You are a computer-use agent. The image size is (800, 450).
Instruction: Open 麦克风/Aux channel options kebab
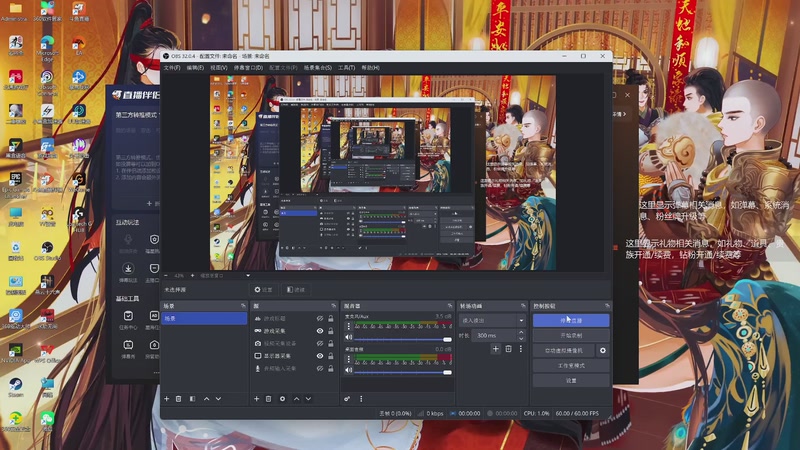point(349,326)
